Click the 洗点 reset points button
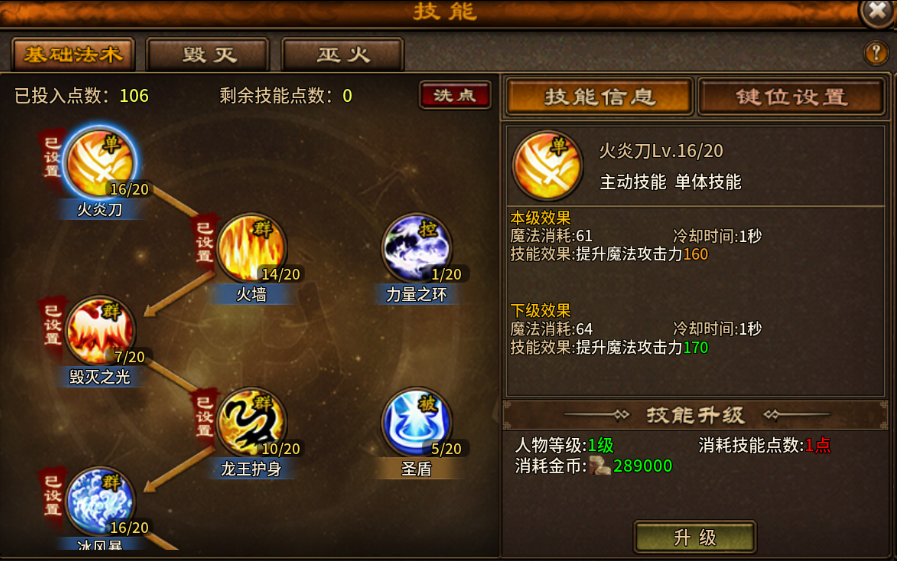This screenshot has height=561, width=897. 455,95
